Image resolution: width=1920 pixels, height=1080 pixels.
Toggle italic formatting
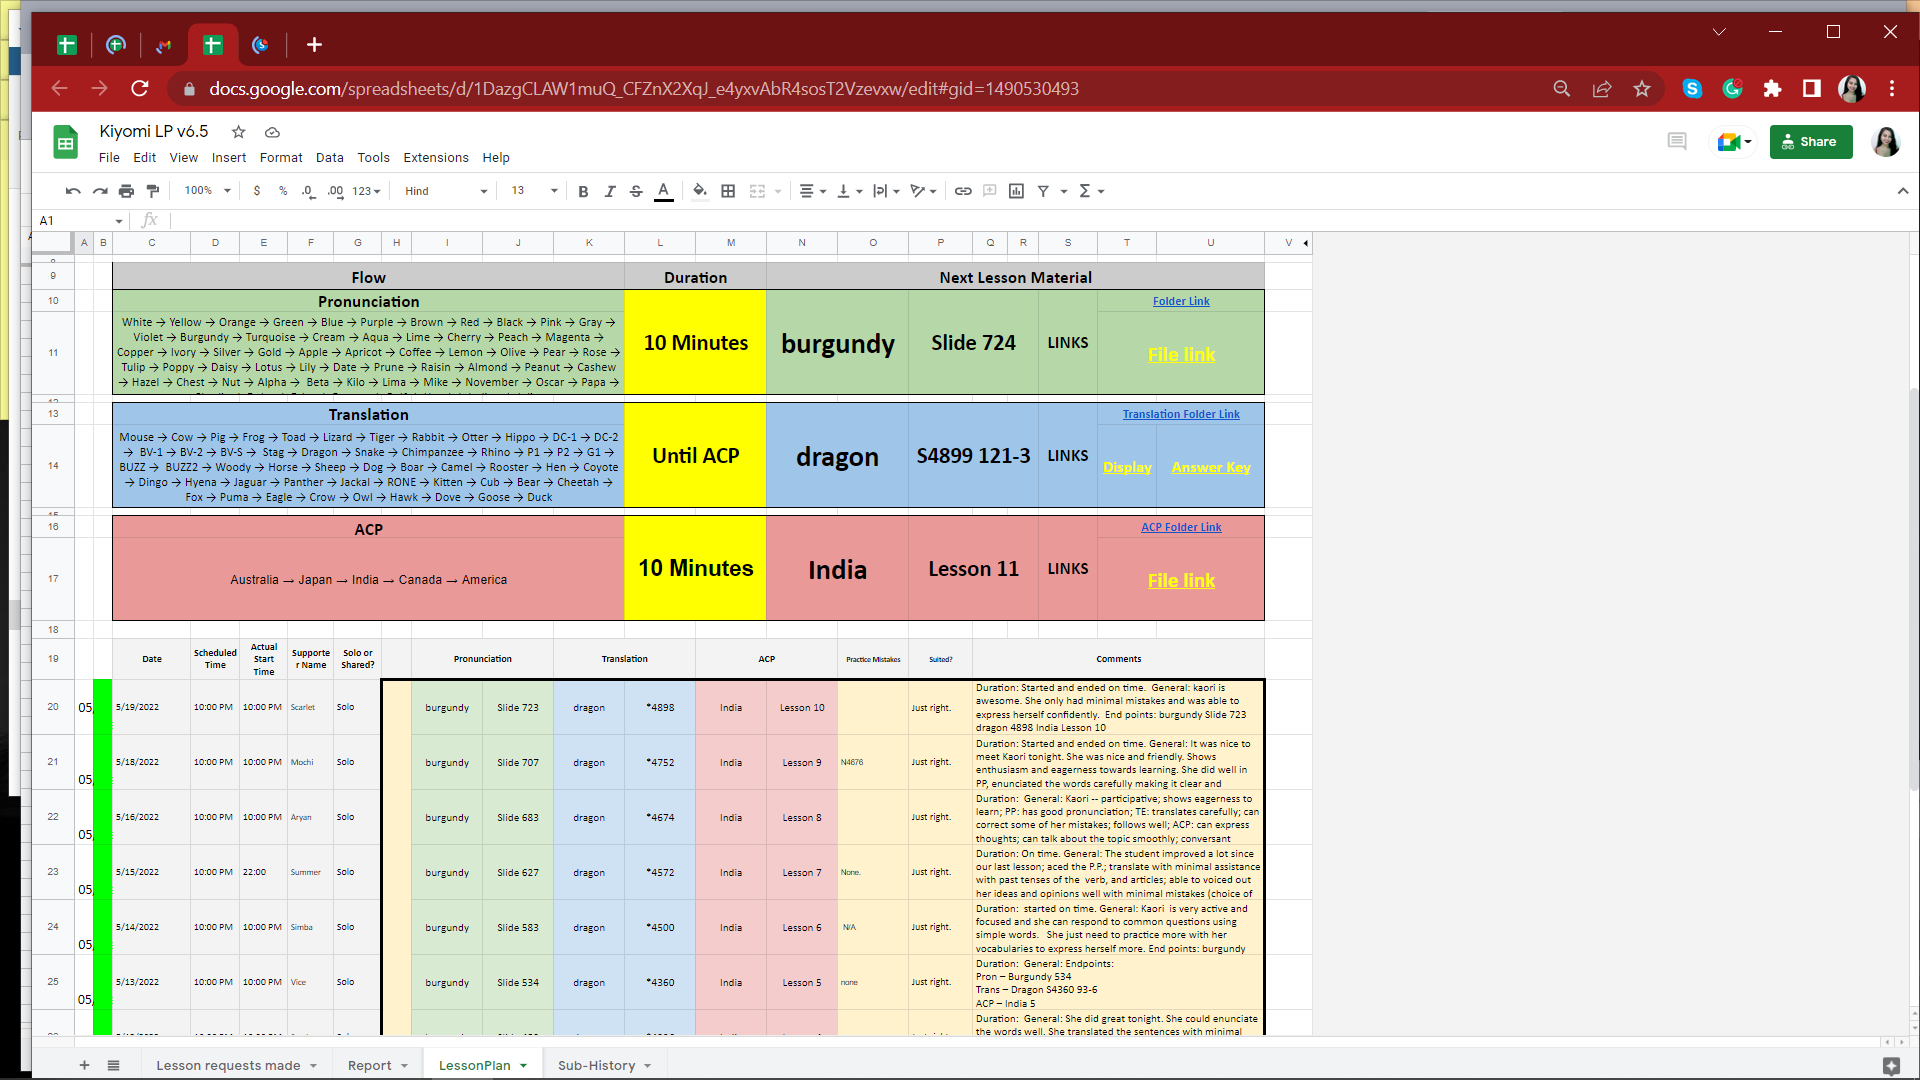click(610, 191)
